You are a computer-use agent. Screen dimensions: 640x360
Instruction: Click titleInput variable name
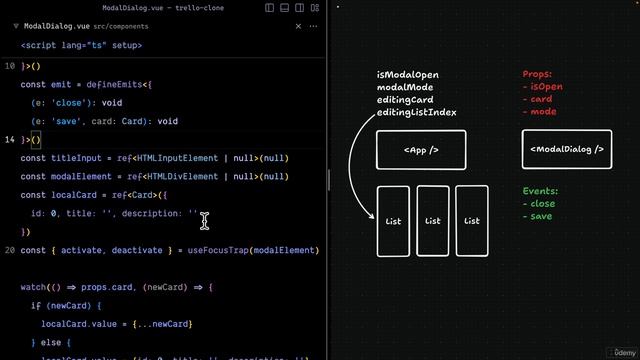(x=76, y=158)
